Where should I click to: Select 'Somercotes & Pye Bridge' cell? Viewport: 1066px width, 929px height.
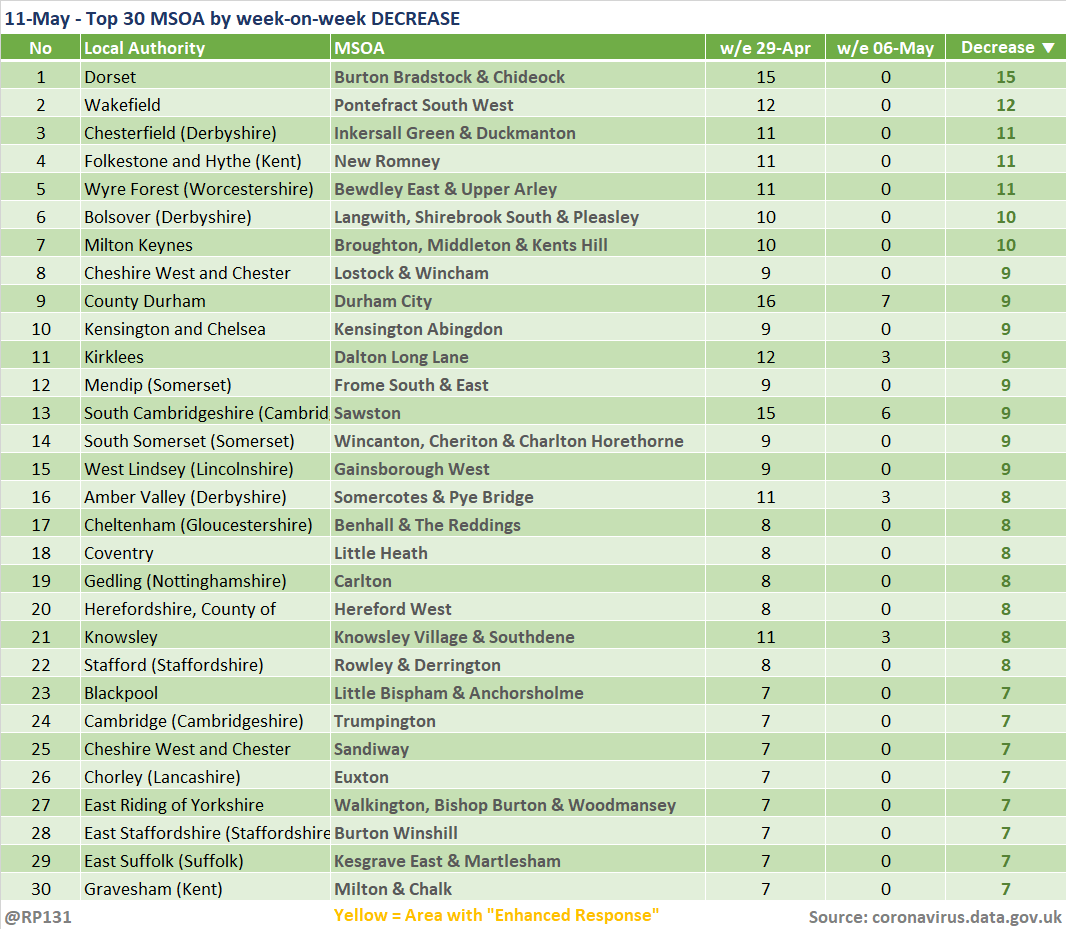517,497
